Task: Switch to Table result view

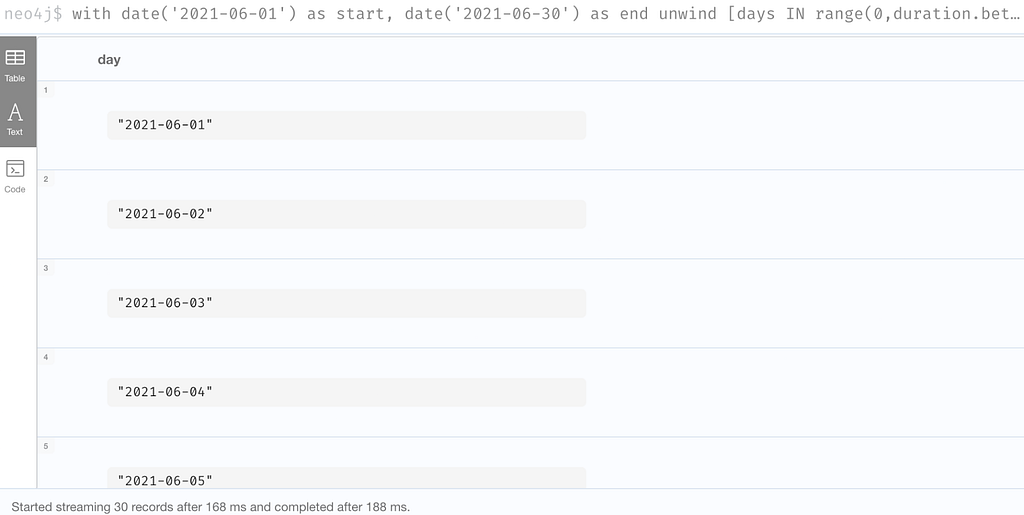Action: pyautogui.click(x=15, y=65)
